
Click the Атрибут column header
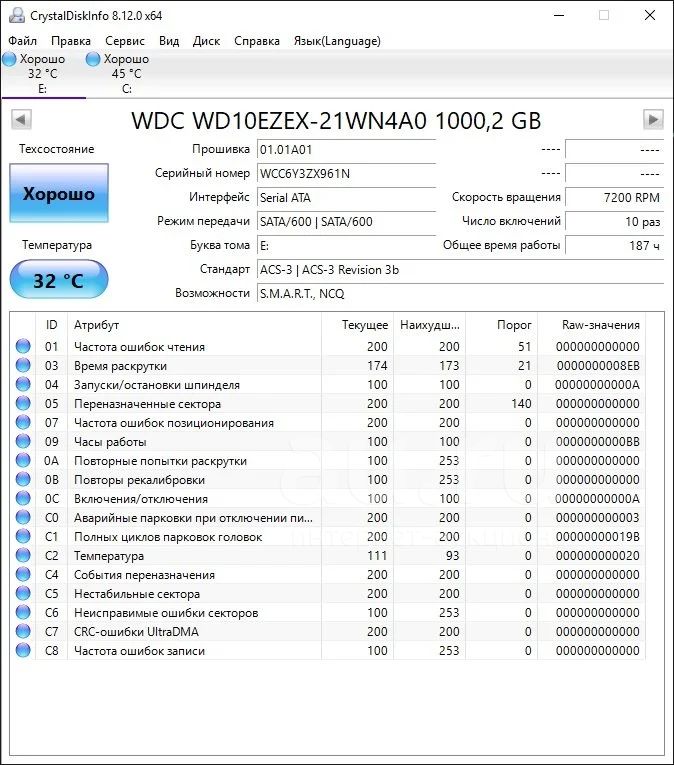click(194, 325)
